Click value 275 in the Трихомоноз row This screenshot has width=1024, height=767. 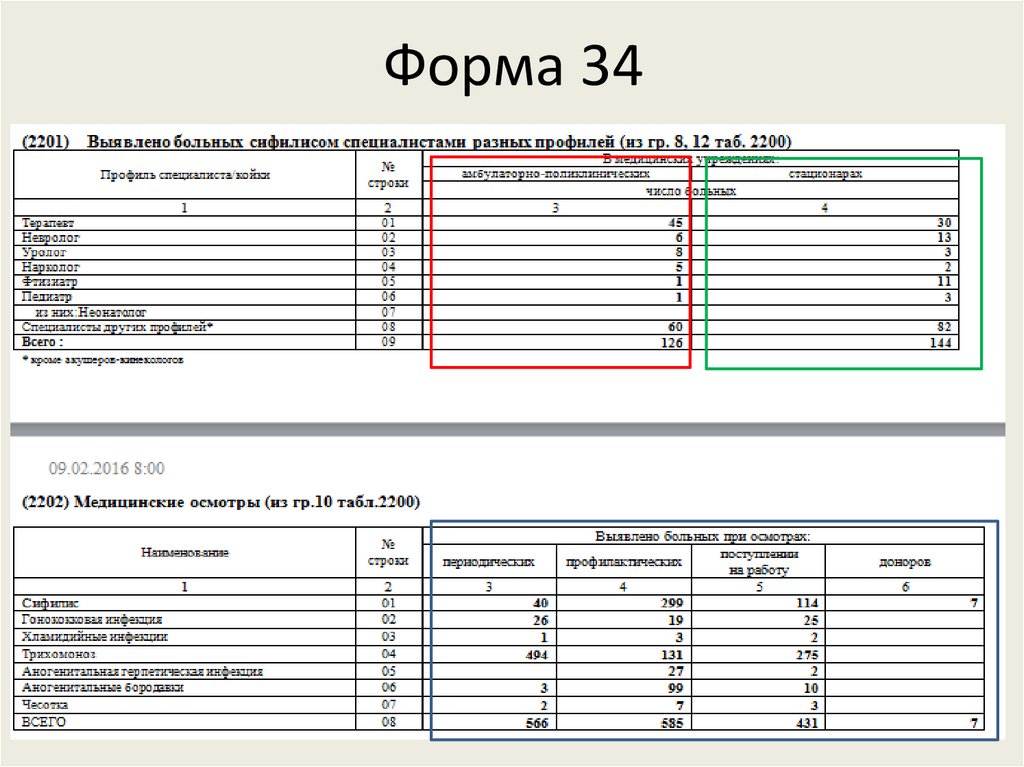tap(807, 655)
